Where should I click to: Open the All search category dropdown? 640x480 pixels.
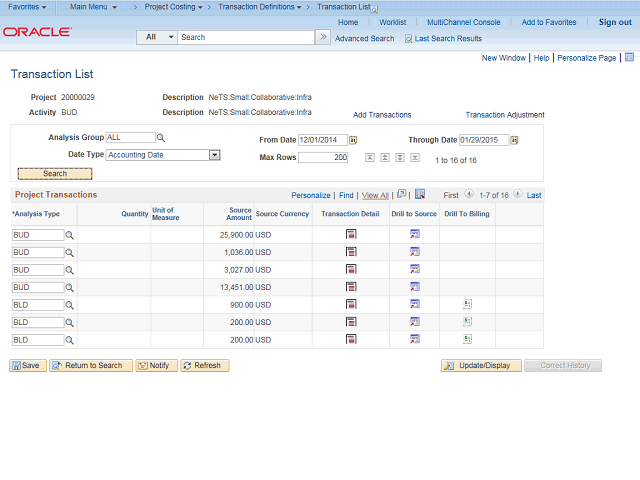click(x=158, y=38)
